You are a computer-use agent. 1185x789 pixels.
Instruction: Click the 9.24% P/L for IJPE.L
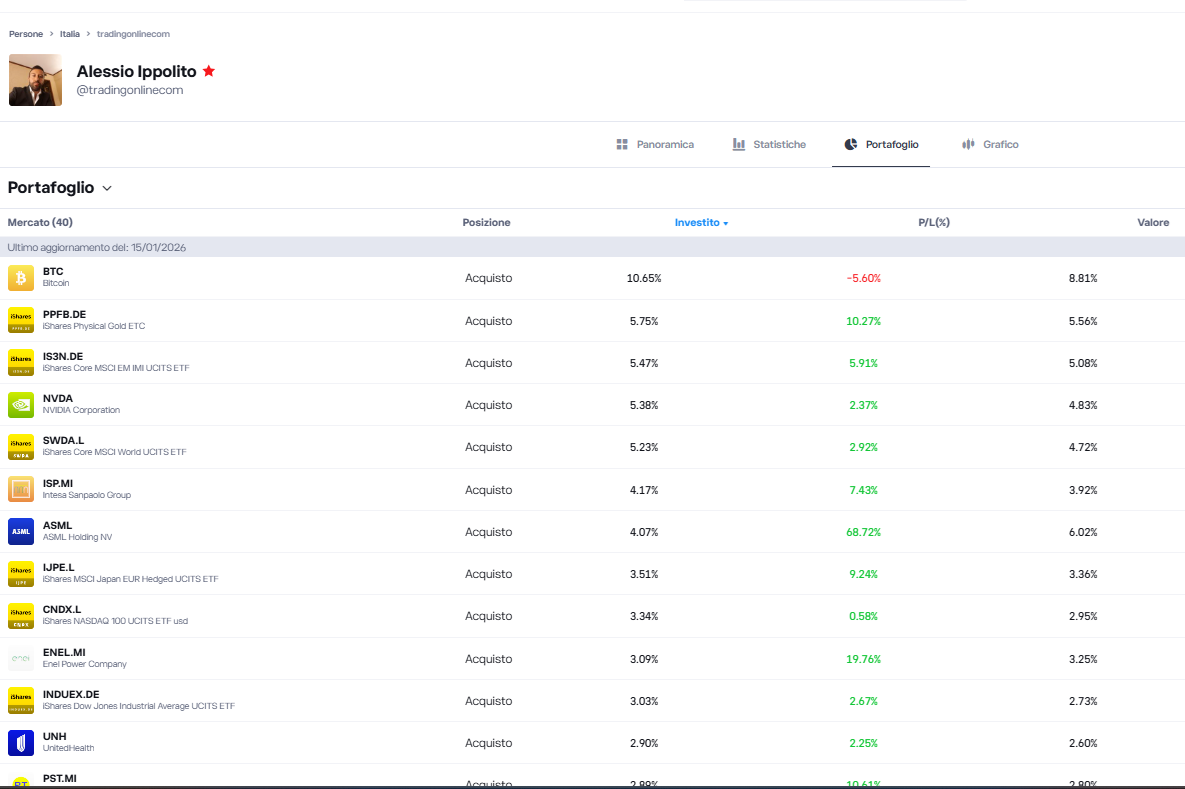(863, 574)
